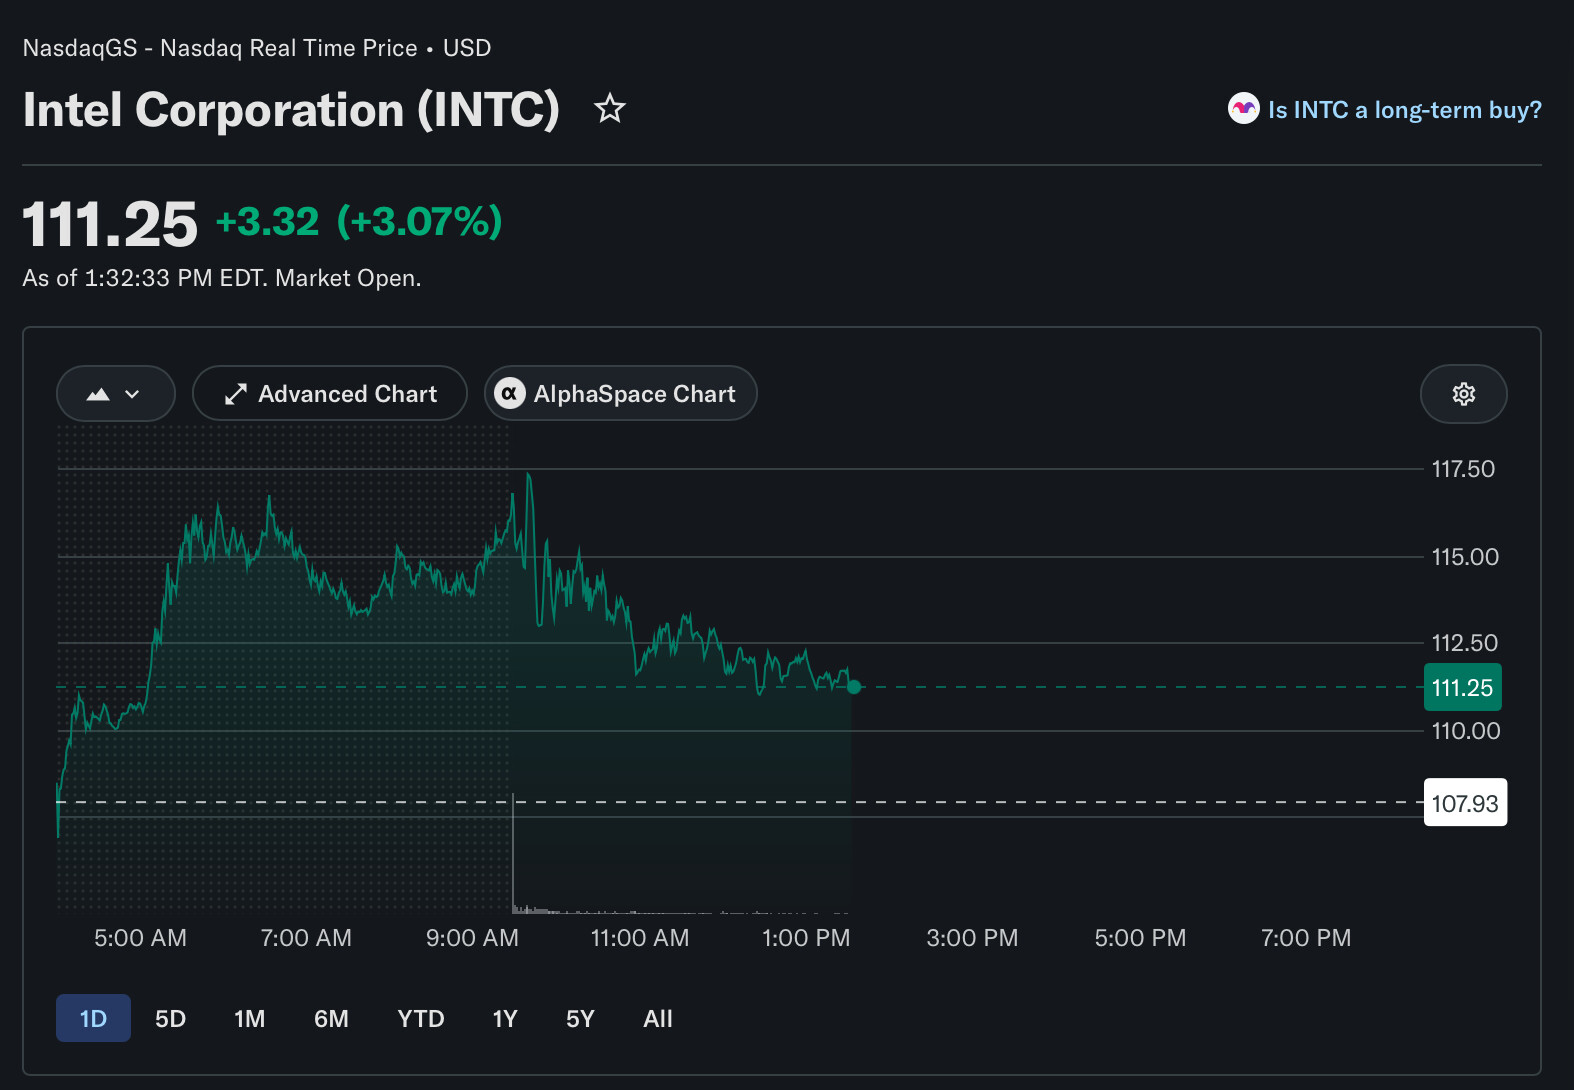Open 'Is INTC a long-term buy?' link
The image size is (1574, 1090).
[1404, 110]
